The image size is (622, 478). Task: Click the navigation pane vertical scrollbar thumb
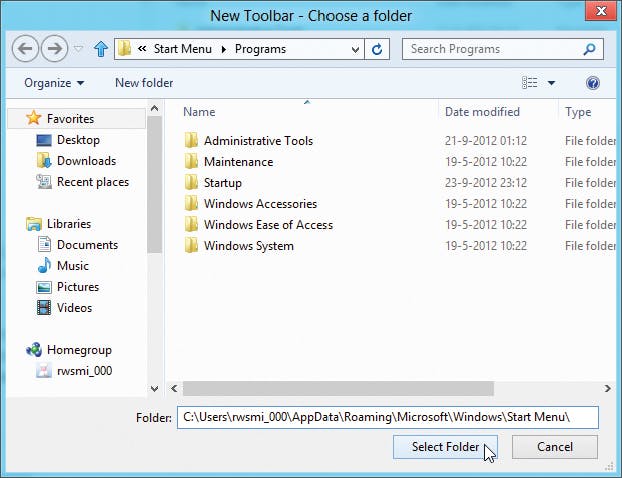pyautogui.click(x=154, y=184)
